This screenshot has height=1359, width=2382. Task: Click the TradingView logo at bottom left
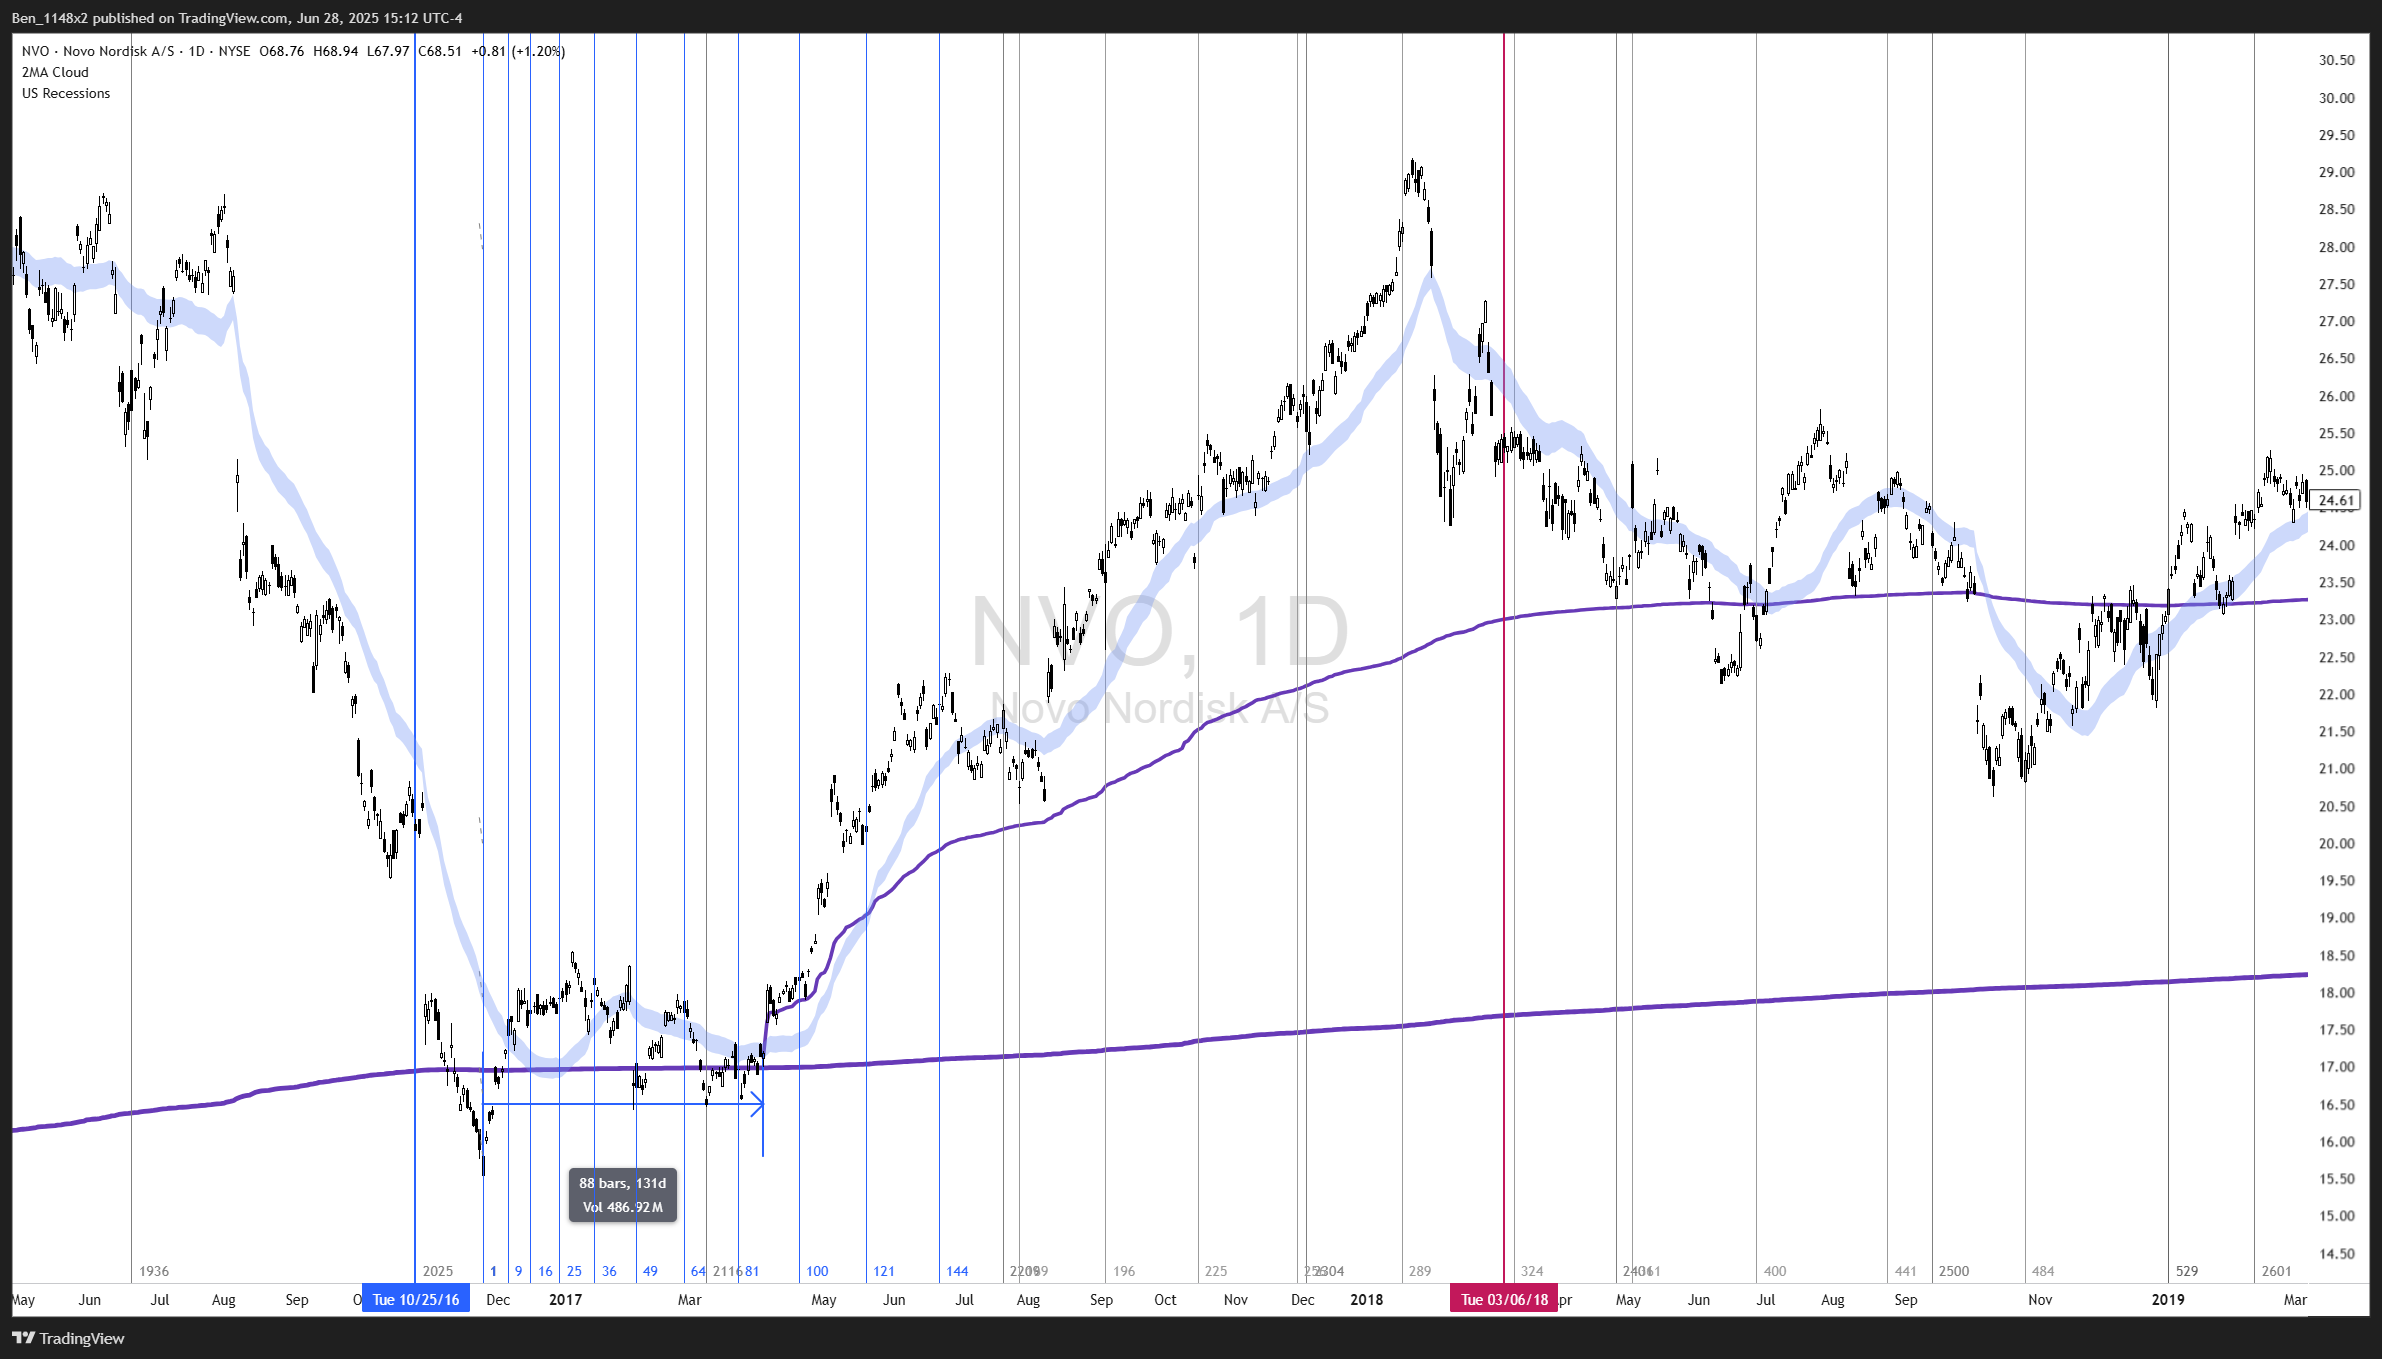(x=68, y=1338)
